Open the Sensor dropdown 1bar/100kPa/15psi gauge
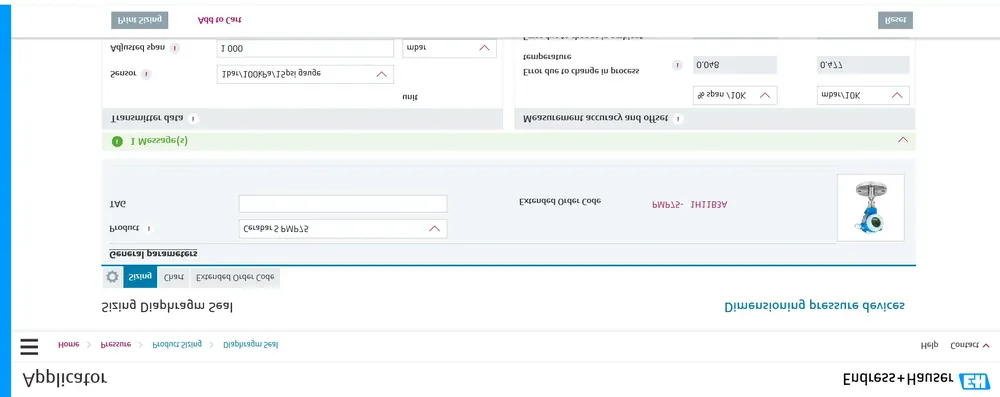 (305, 74)
